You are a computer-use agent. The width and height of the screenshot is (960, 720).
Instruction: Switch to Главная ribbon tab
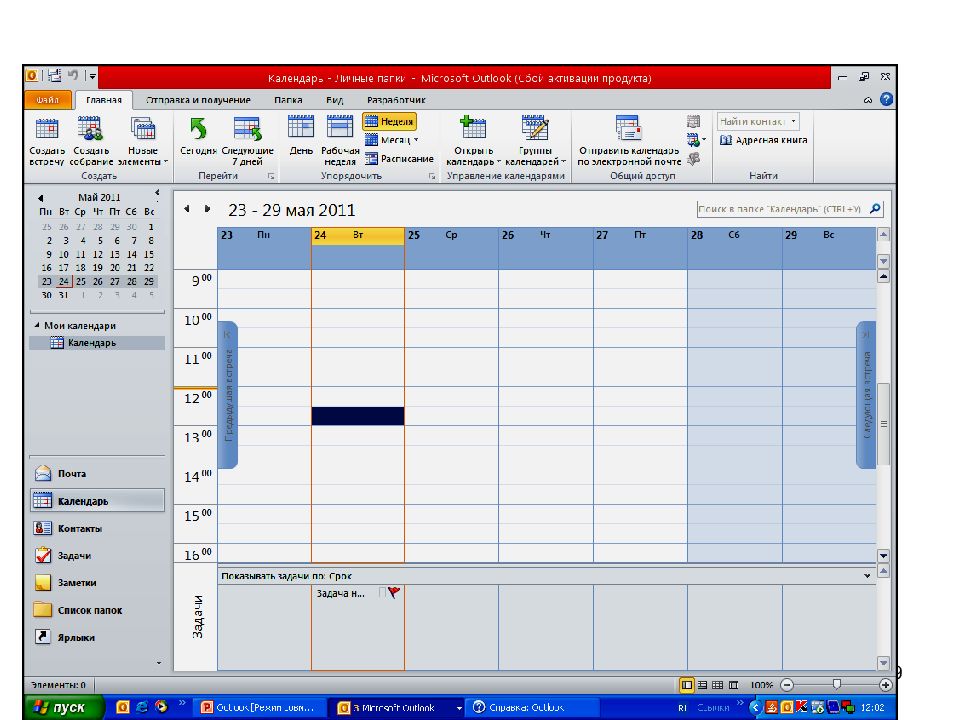click(103, 100)
